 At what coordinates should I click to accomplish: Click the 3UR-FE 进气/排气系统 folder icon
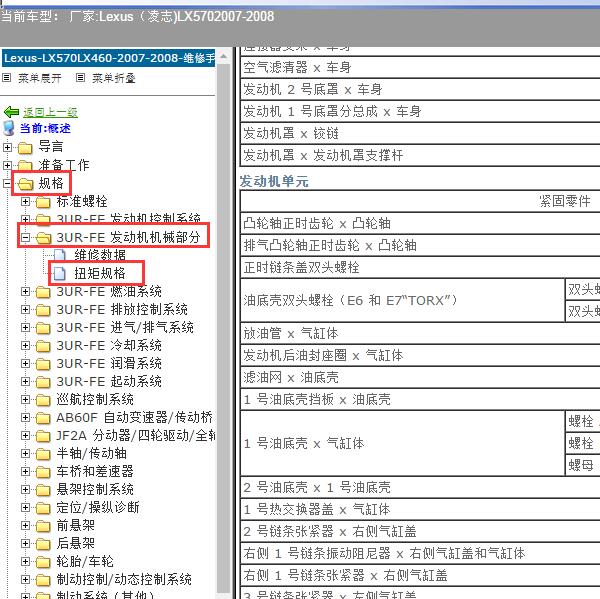pyautogui.click(x=43, y=328)
